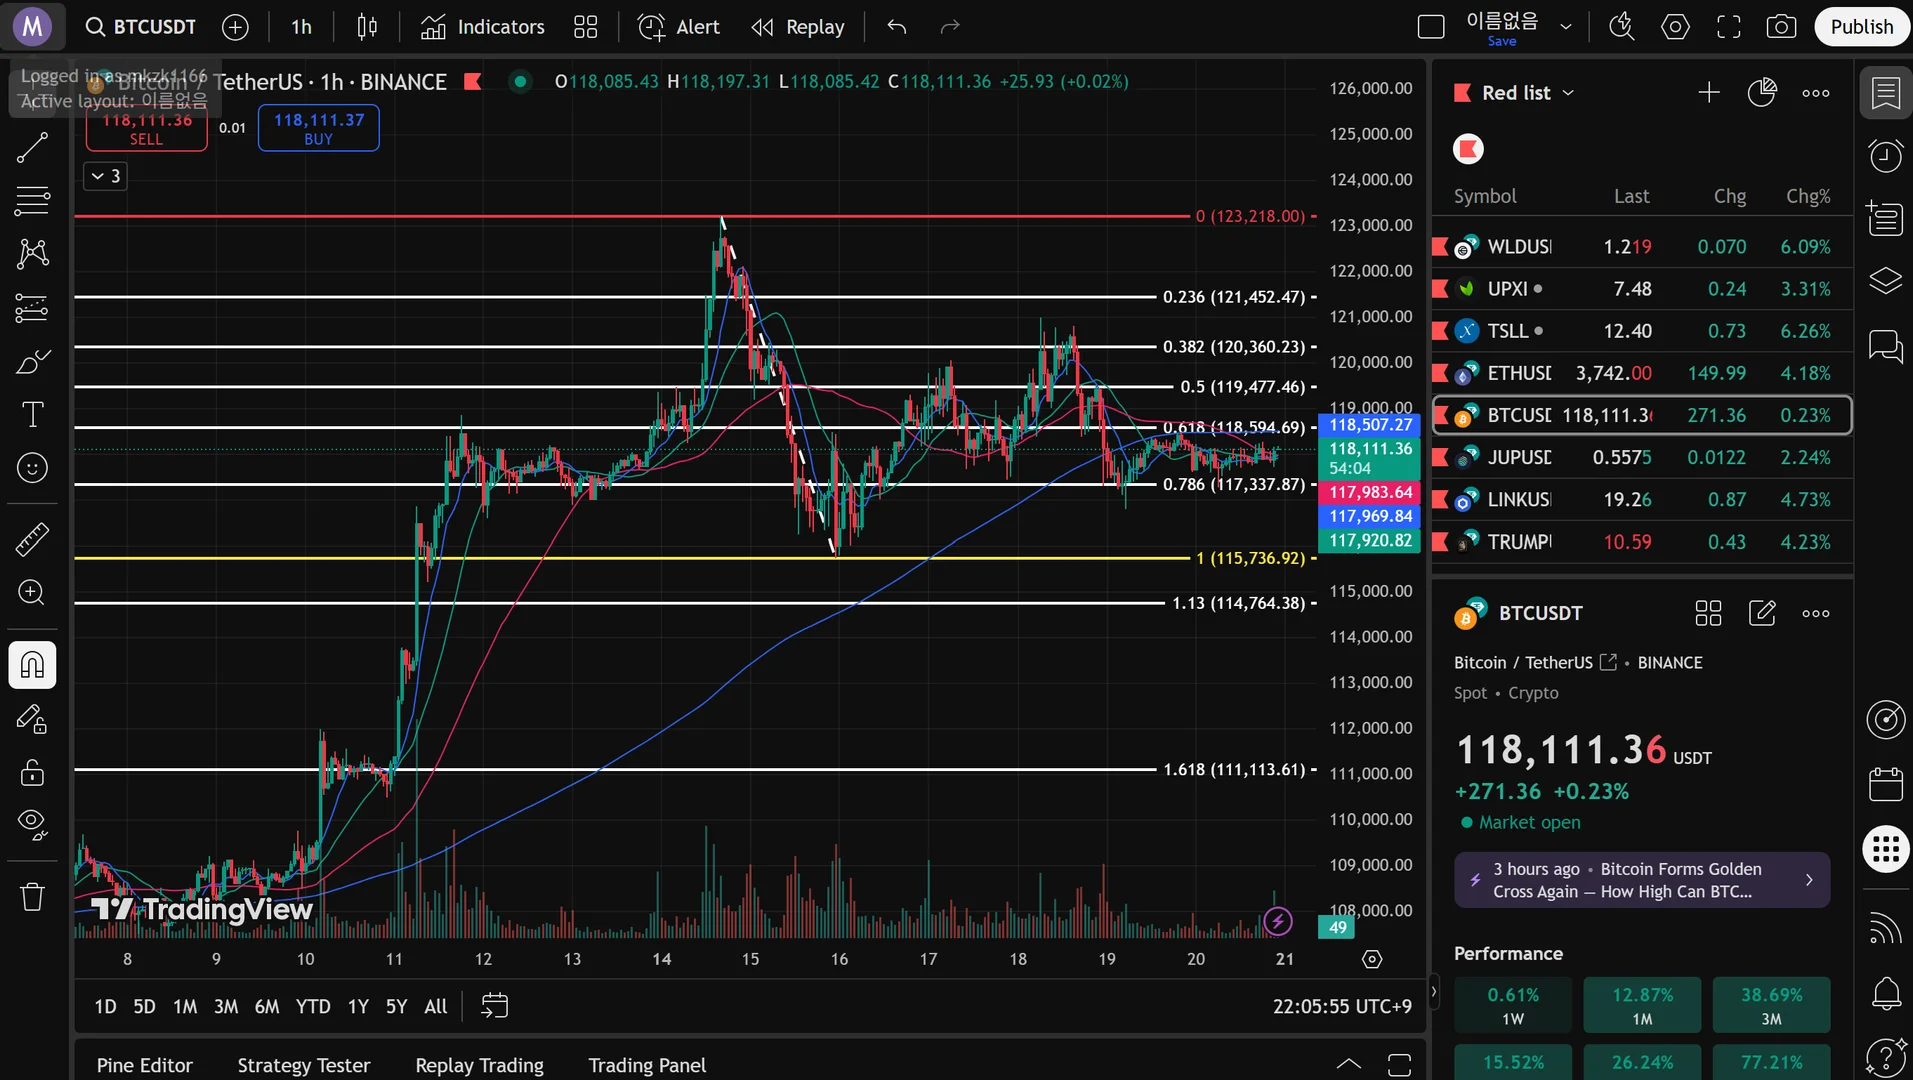Open the Trading Panel tab
This screenshot has height=1080, width=1913.
click(647, 1065)
